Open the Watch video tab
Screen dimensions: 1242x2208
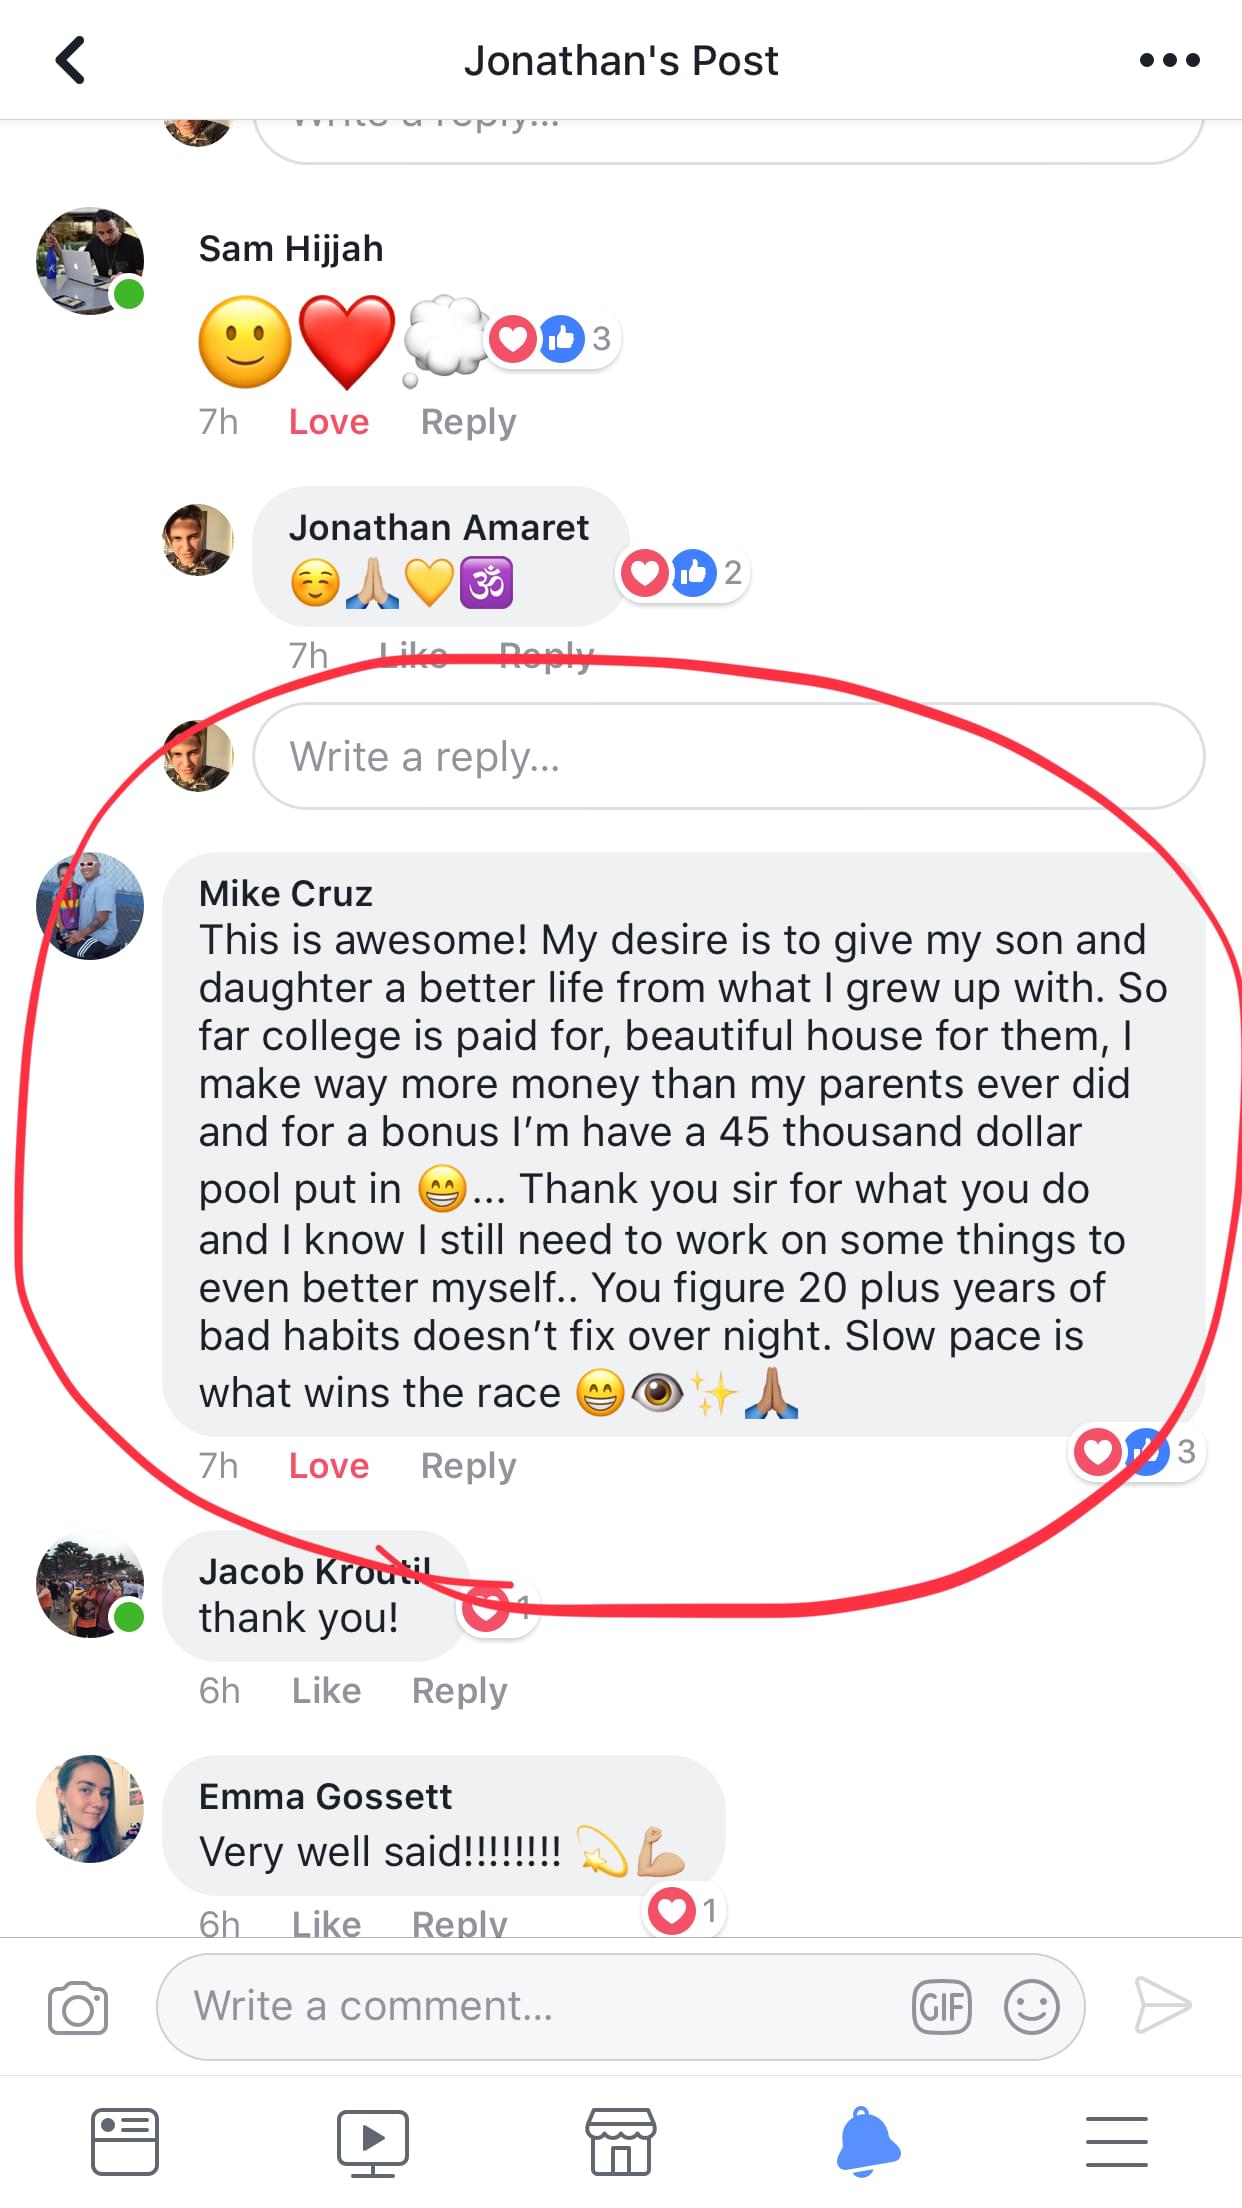pyautogui.click(x=372, y=2143)
